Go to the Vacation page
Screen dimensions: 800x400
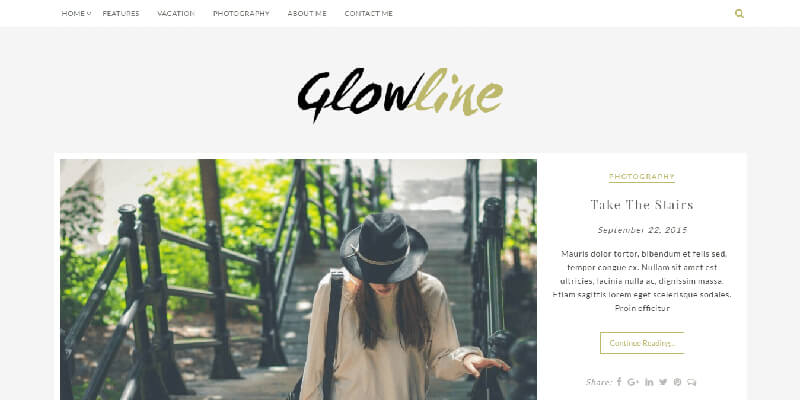click(x=176, y=14)
